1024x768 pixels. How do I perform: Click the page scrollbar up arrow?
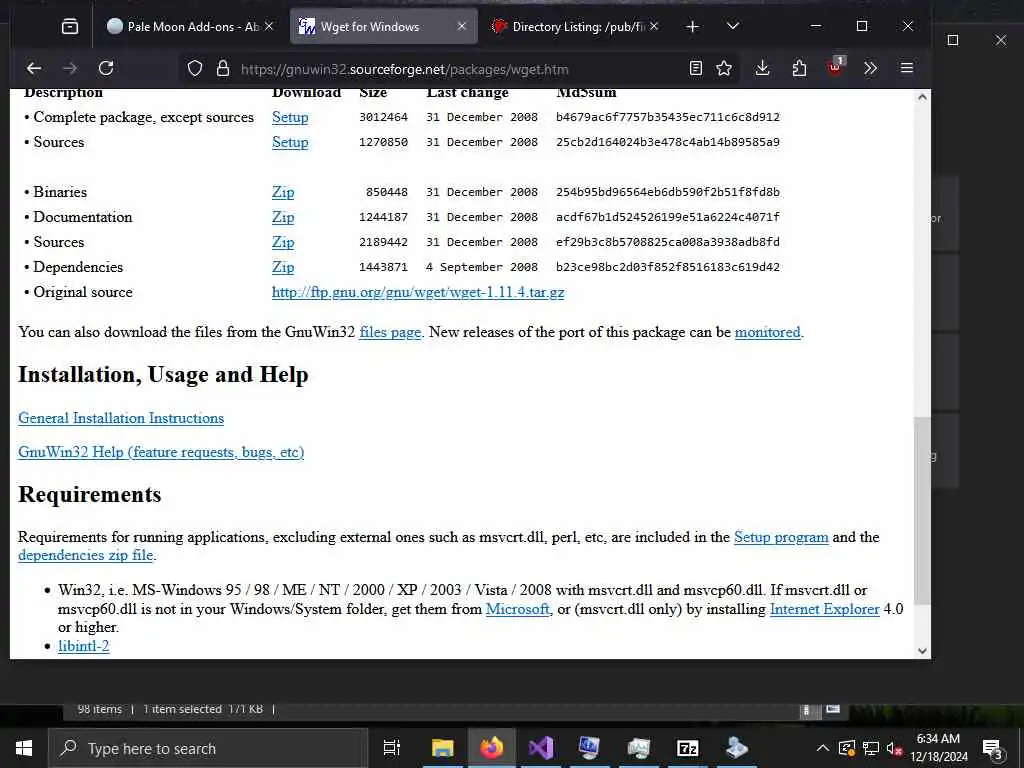pos(922,97)
